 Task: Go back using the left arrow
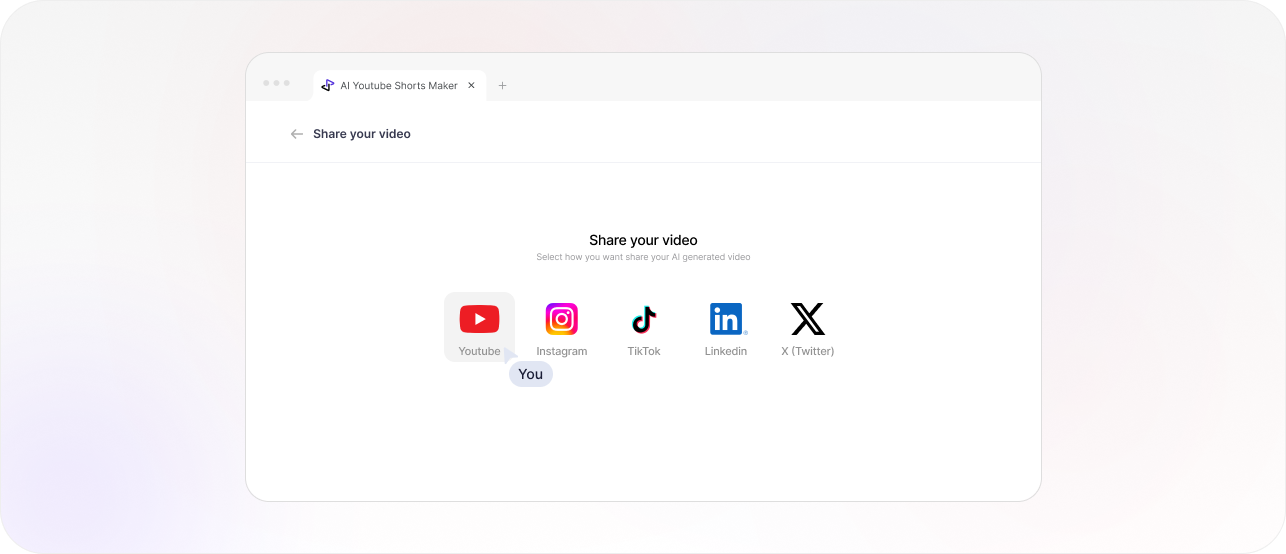(297, 134)
